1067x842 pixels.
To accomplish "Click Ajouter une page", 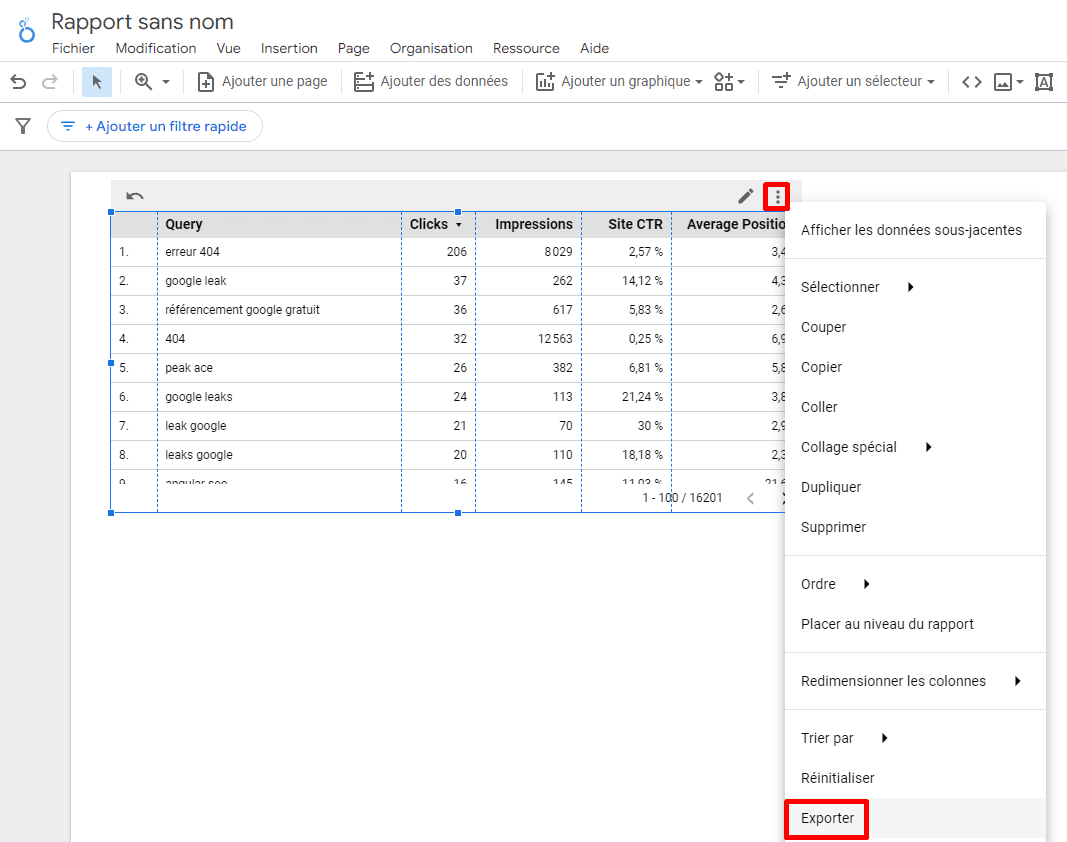I will [262, 82].
